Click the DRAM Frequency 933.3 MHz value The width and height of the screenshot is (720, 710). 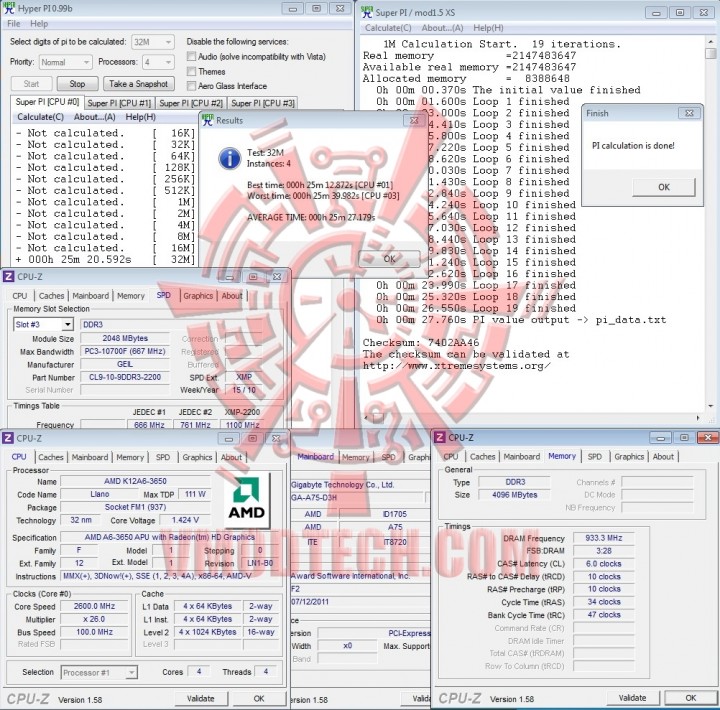(603, 538)
